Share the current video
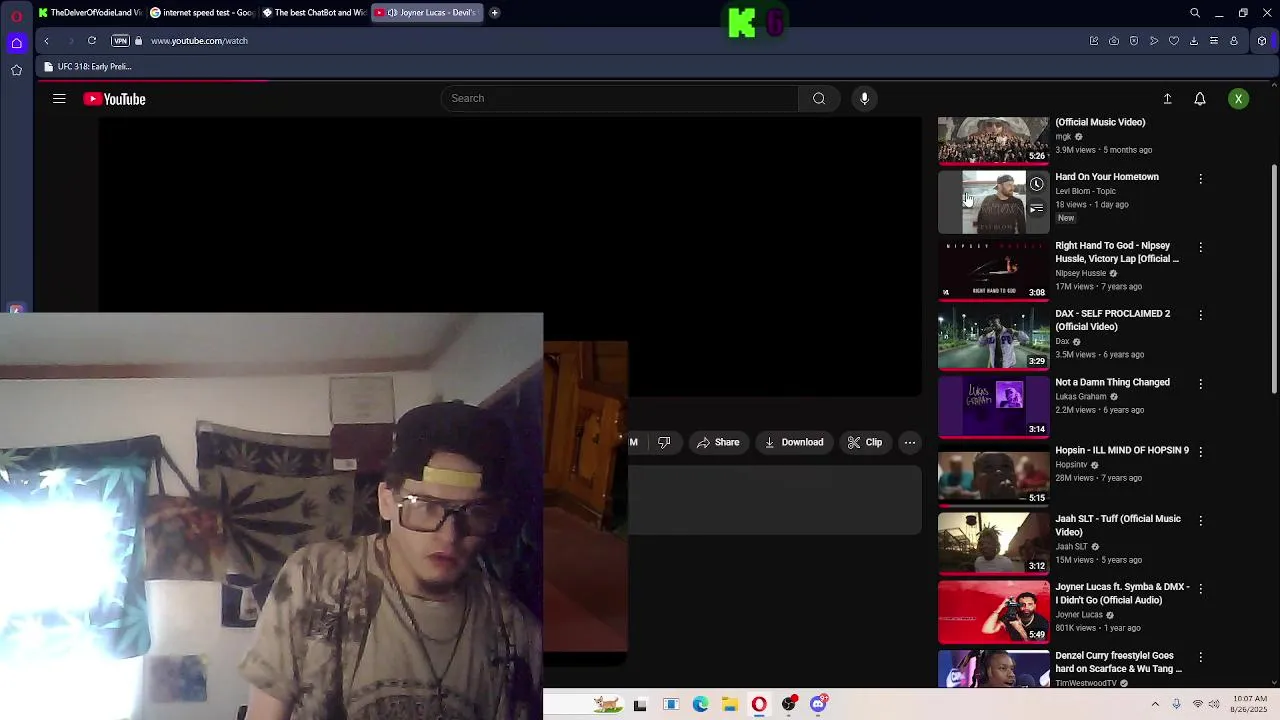 click(718, 442)
